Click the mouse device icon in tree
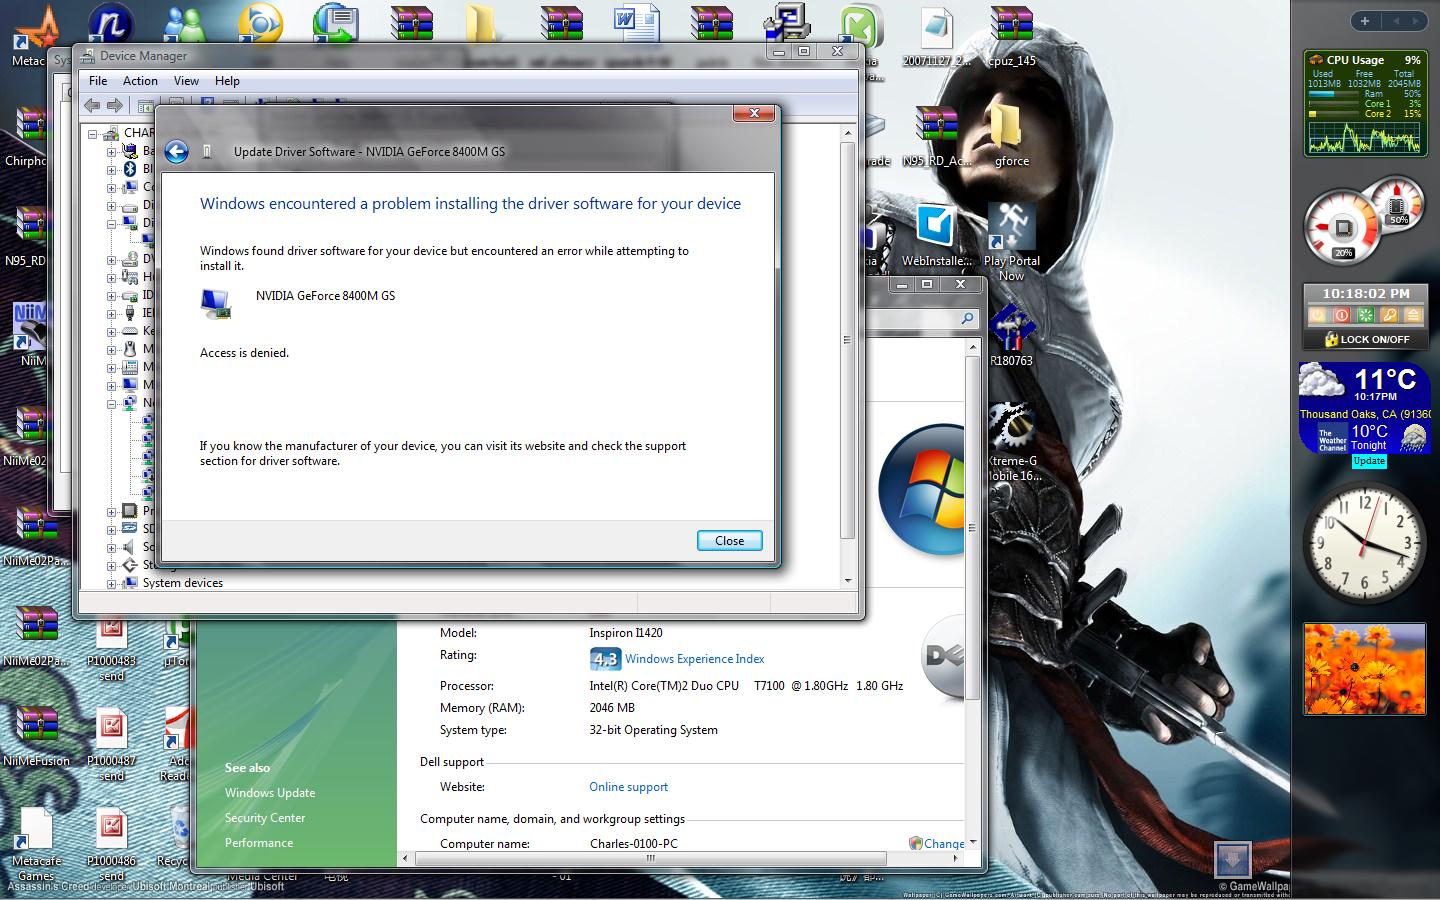This screenshot has width=1440, height=900. click(129, 349)
